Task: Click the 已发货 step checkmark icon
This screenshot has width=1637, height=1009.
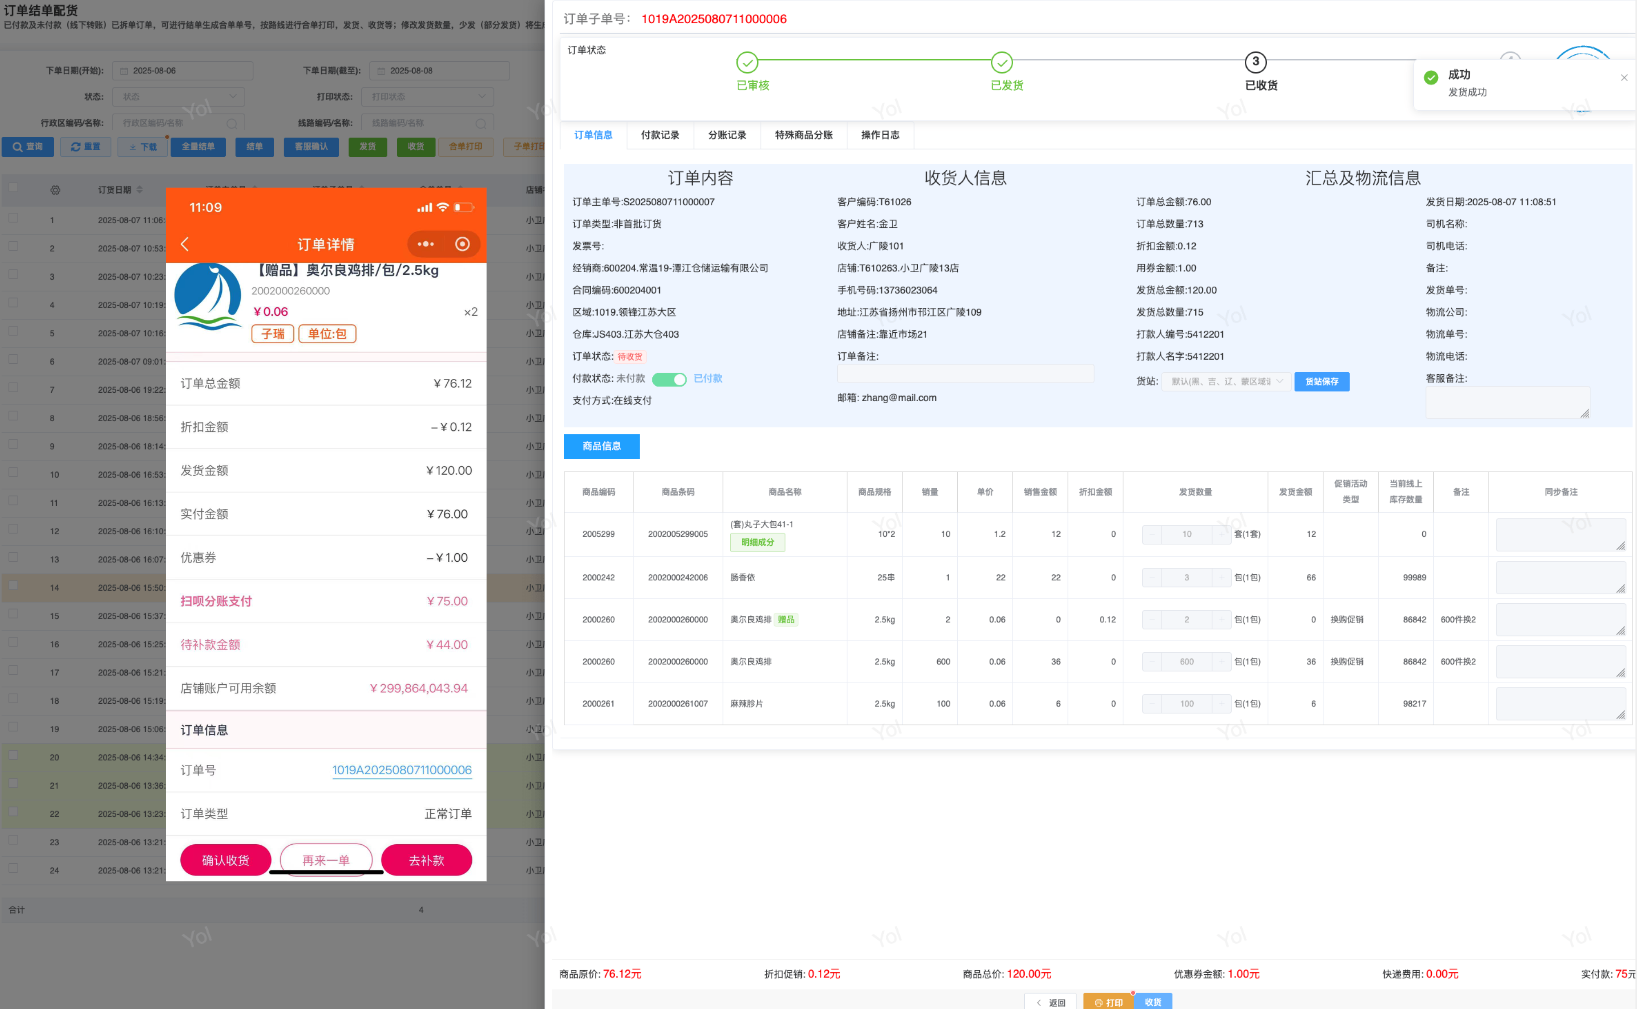Action: click(1002, 62)
